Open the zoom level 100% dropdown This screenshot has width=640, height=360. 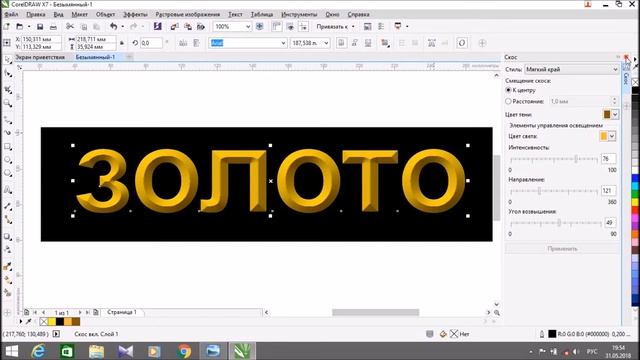point(248,27)
